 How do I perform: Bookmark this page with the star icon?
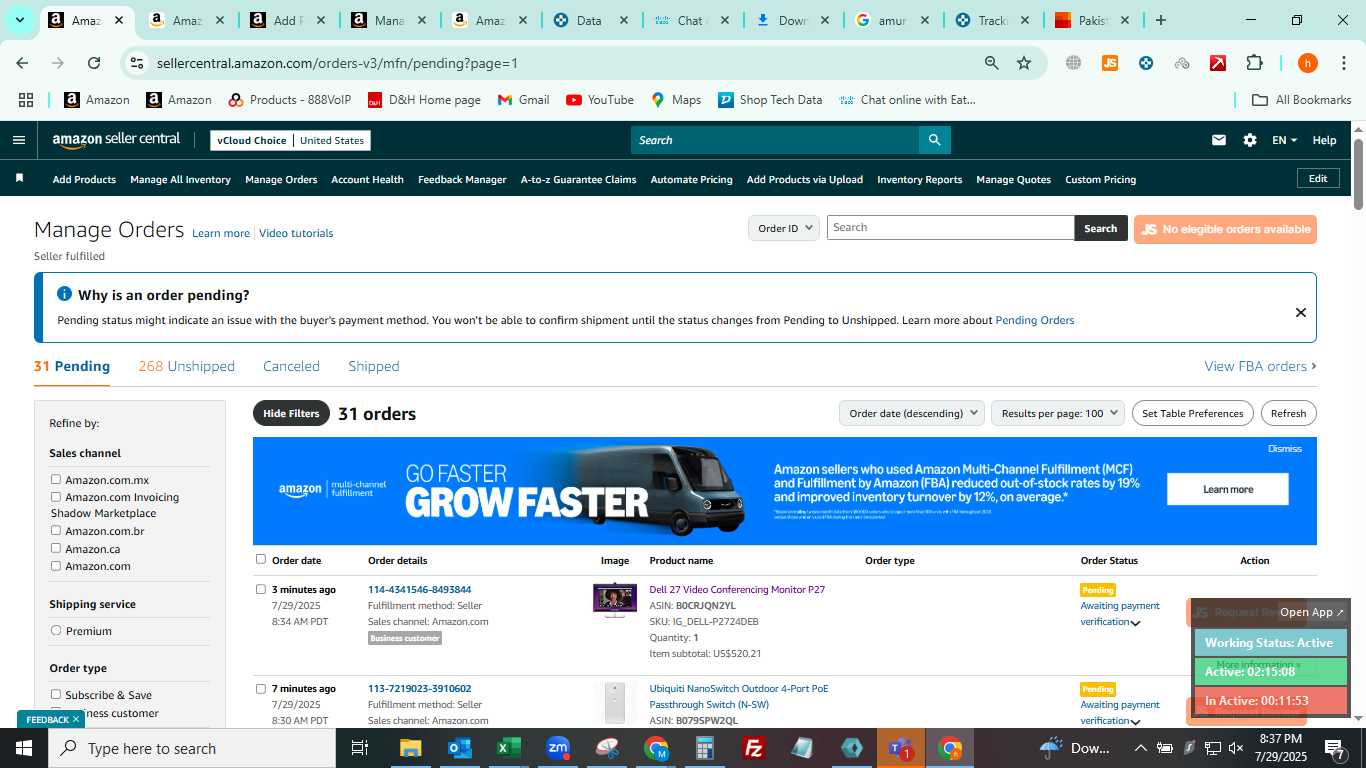click(1024, 63)
